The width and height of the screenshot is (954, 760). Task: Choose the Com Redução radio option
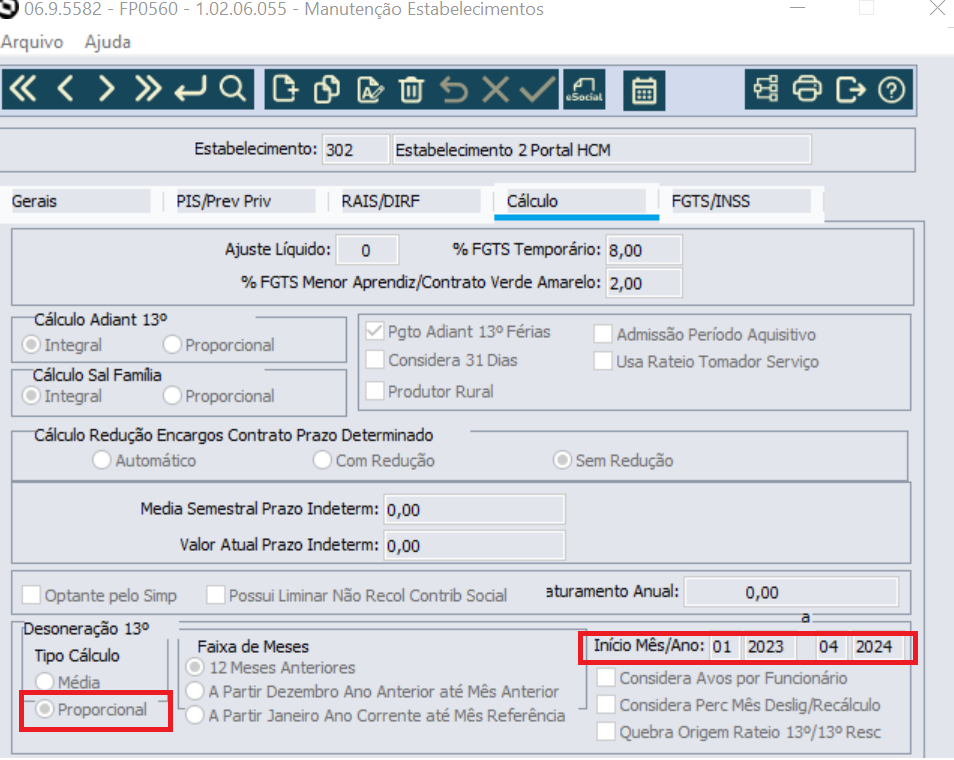322,461
